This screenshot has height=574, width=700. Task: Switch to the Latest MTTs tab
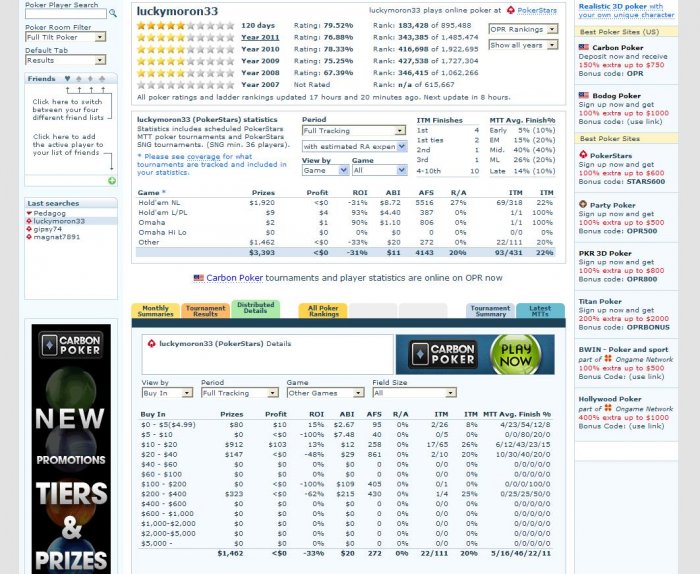540,311
